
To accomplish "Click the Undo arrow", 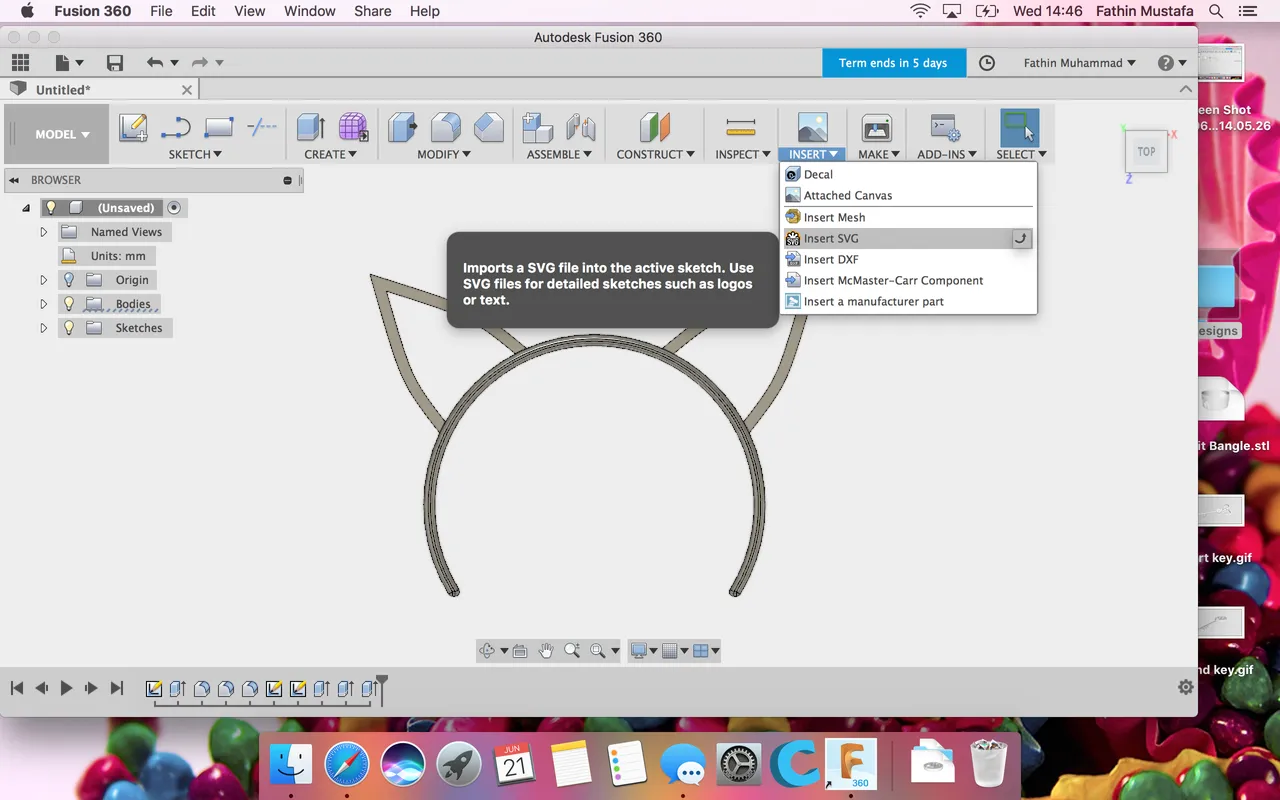I will (155, 63).
